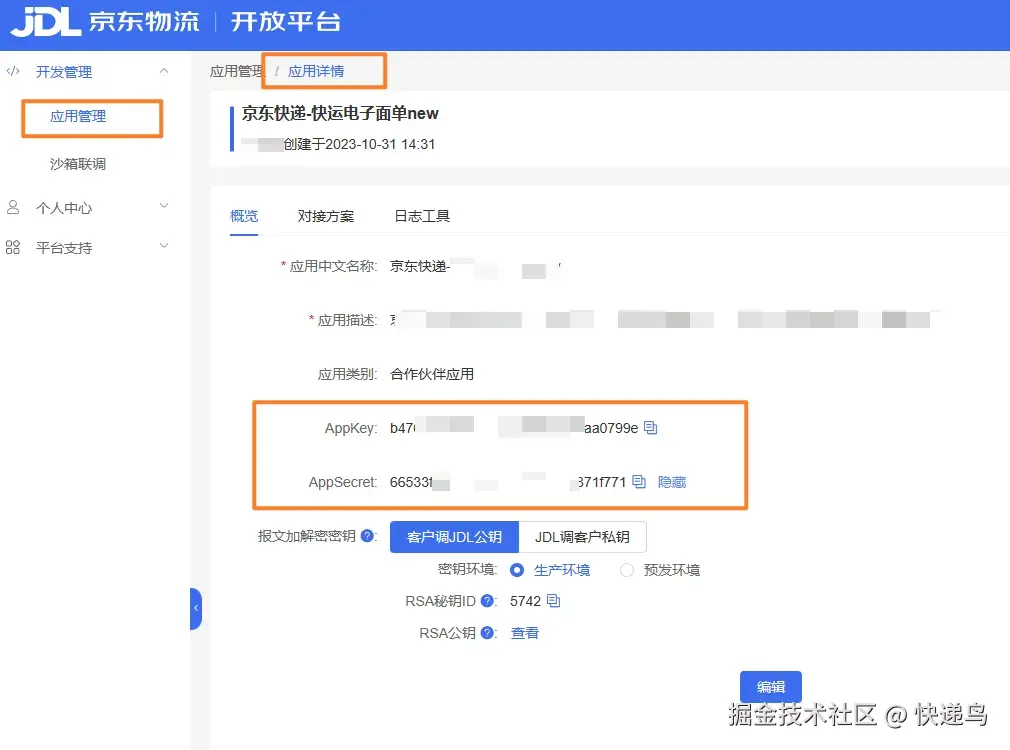1010x750 pixels.
Task: Click the 平台支持 grid icon
Action: click(13, 247)
